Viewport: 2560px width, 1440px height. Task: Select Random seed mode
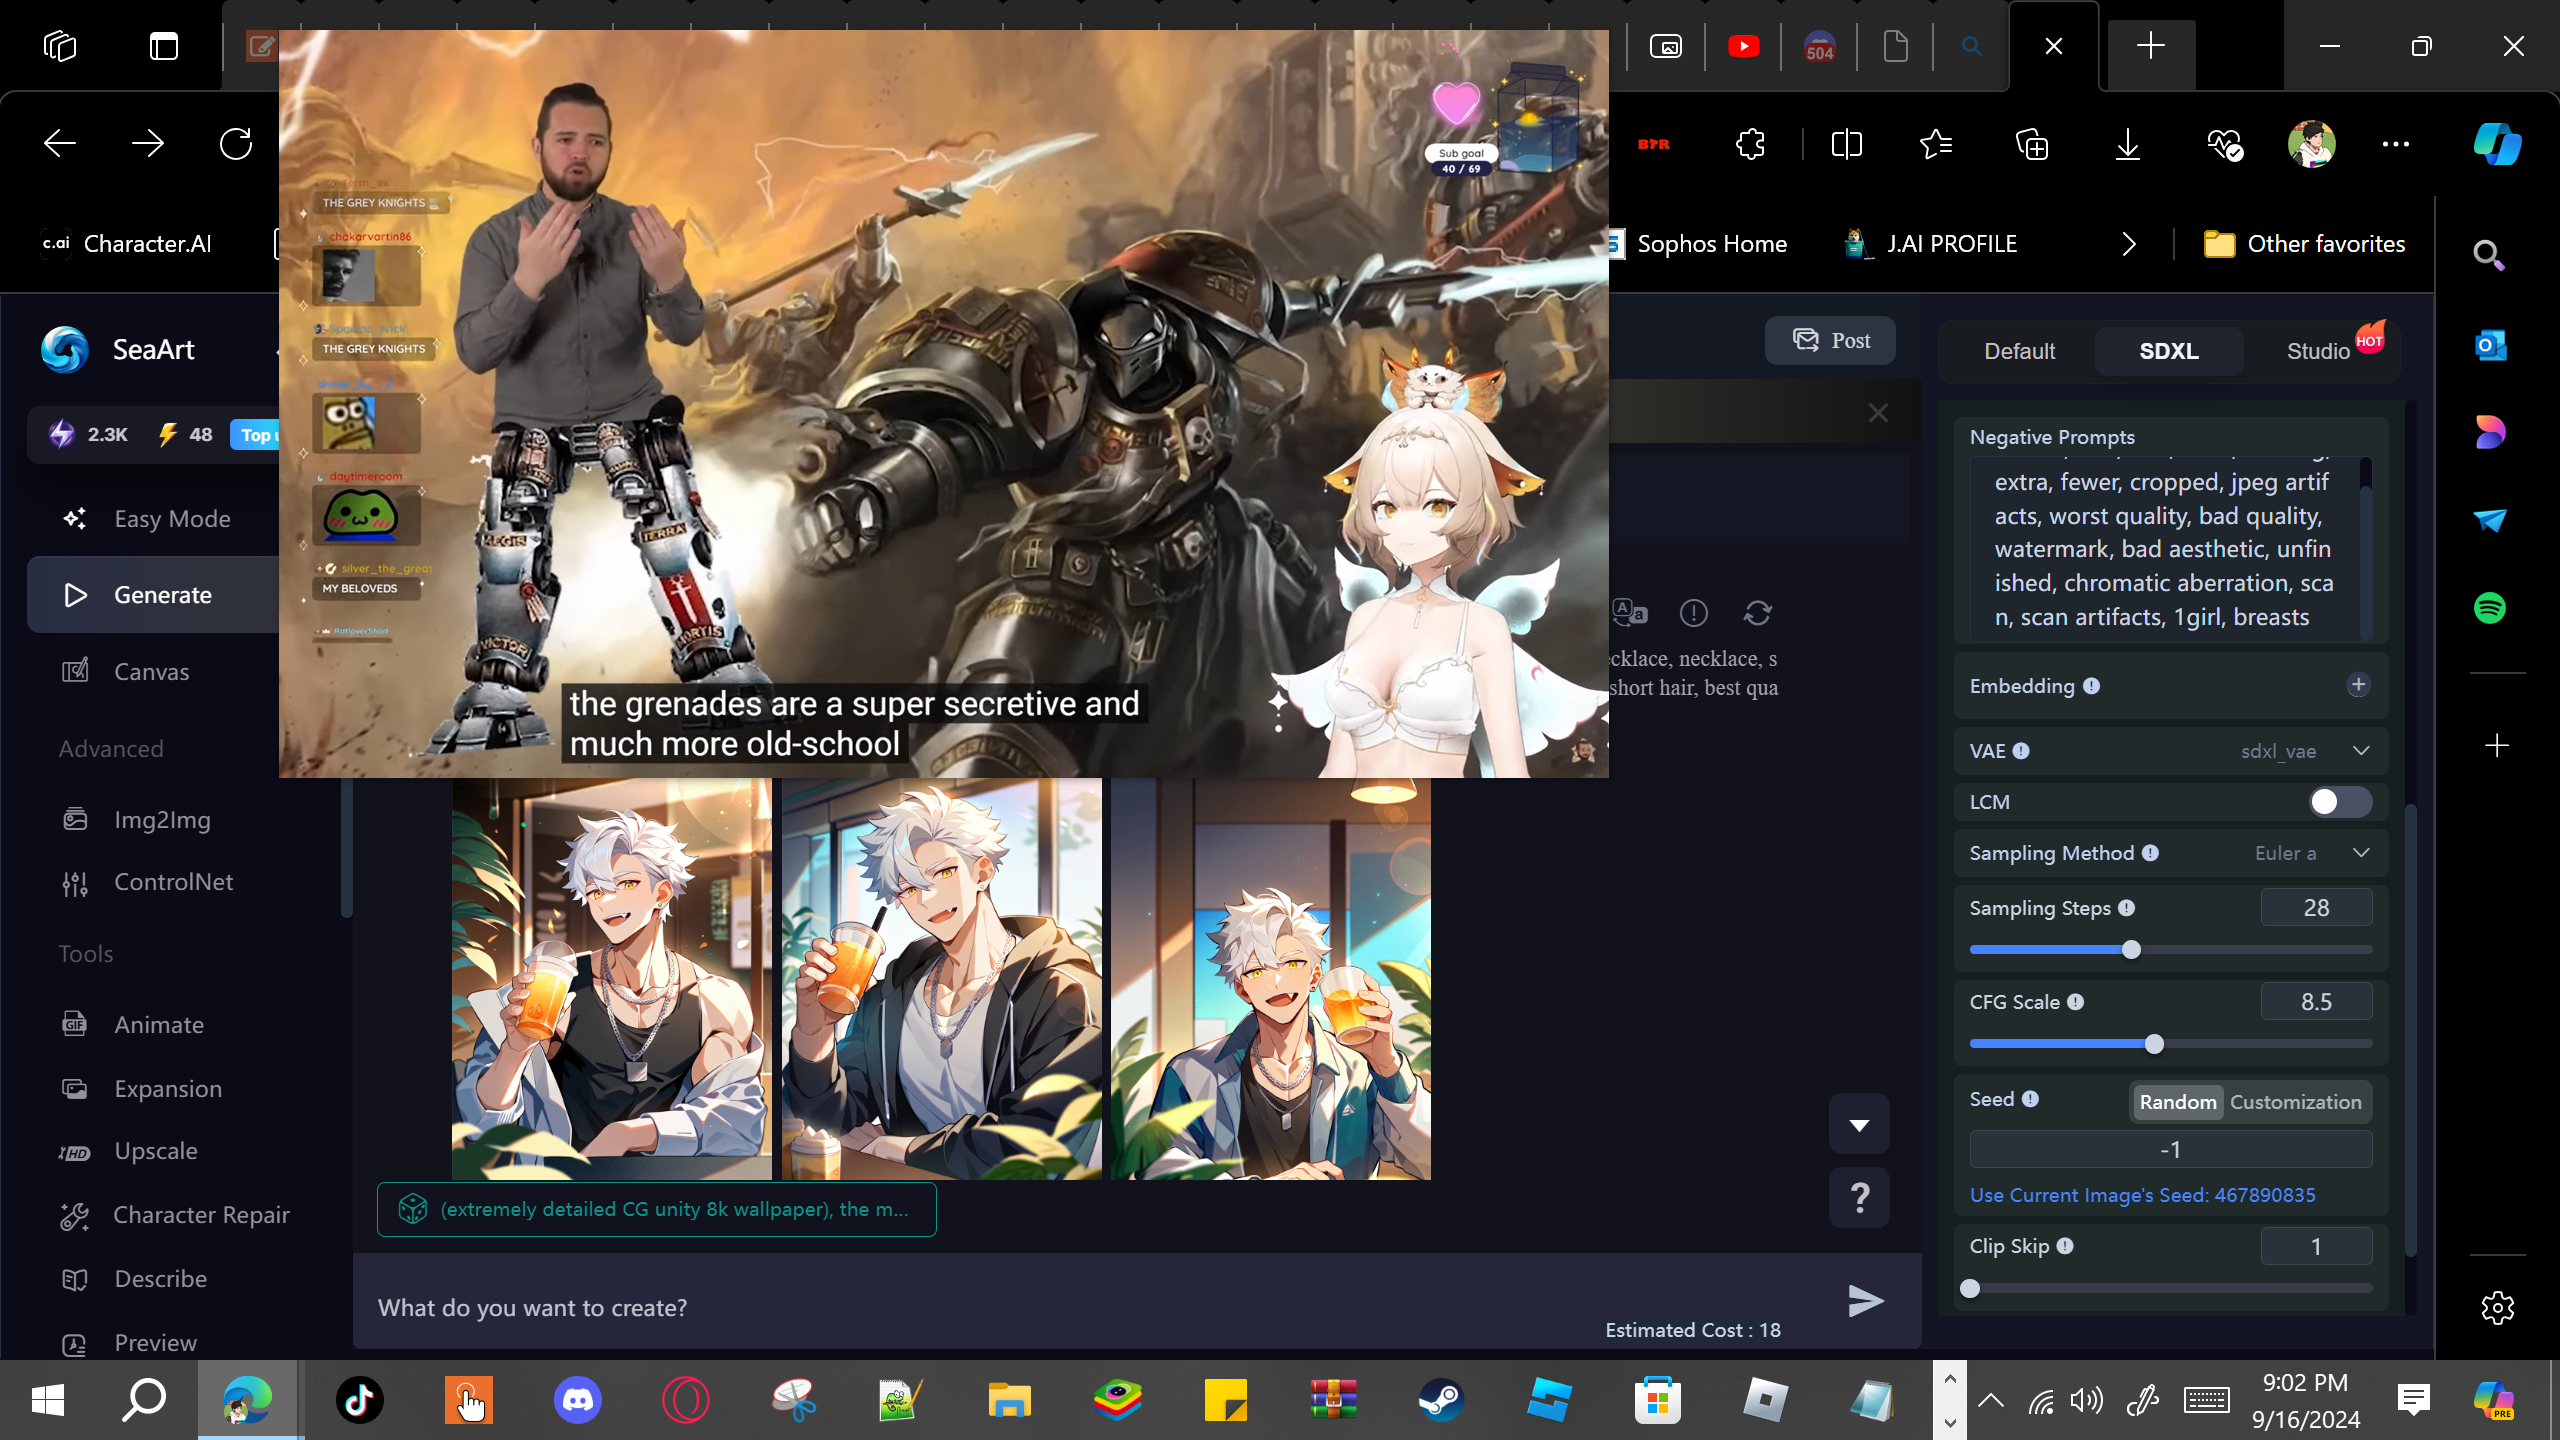point(2177,1102)
